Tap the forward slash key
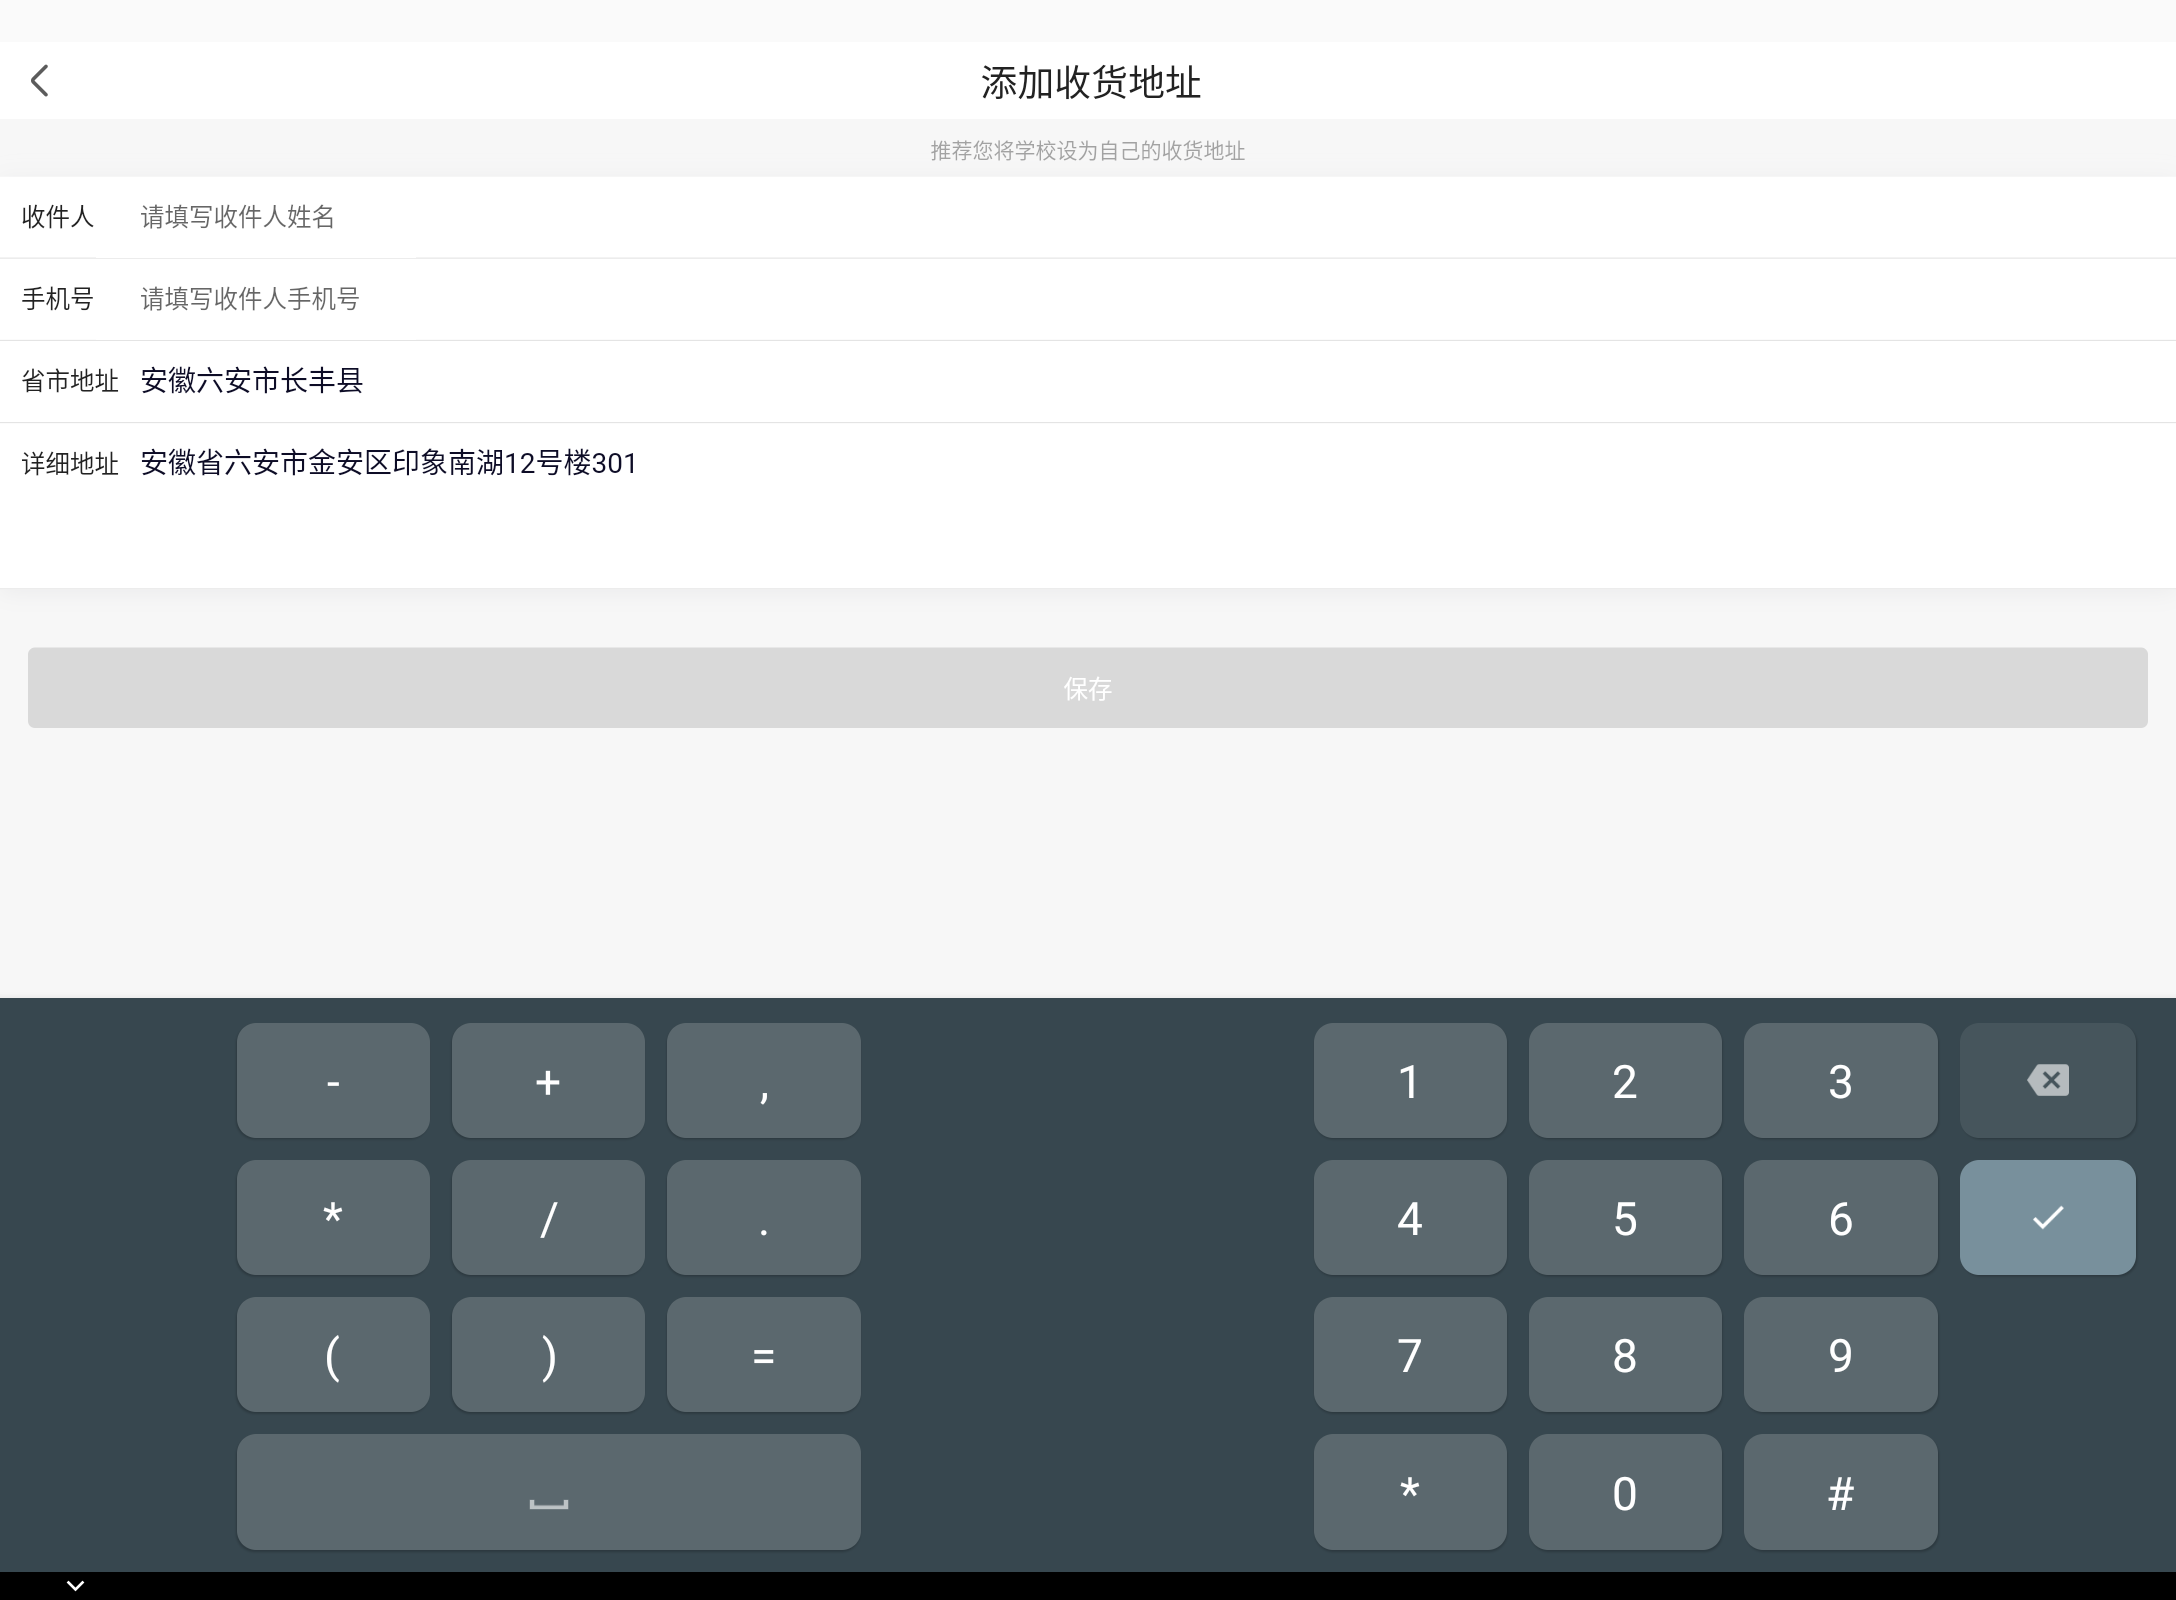 [548, 1217]
